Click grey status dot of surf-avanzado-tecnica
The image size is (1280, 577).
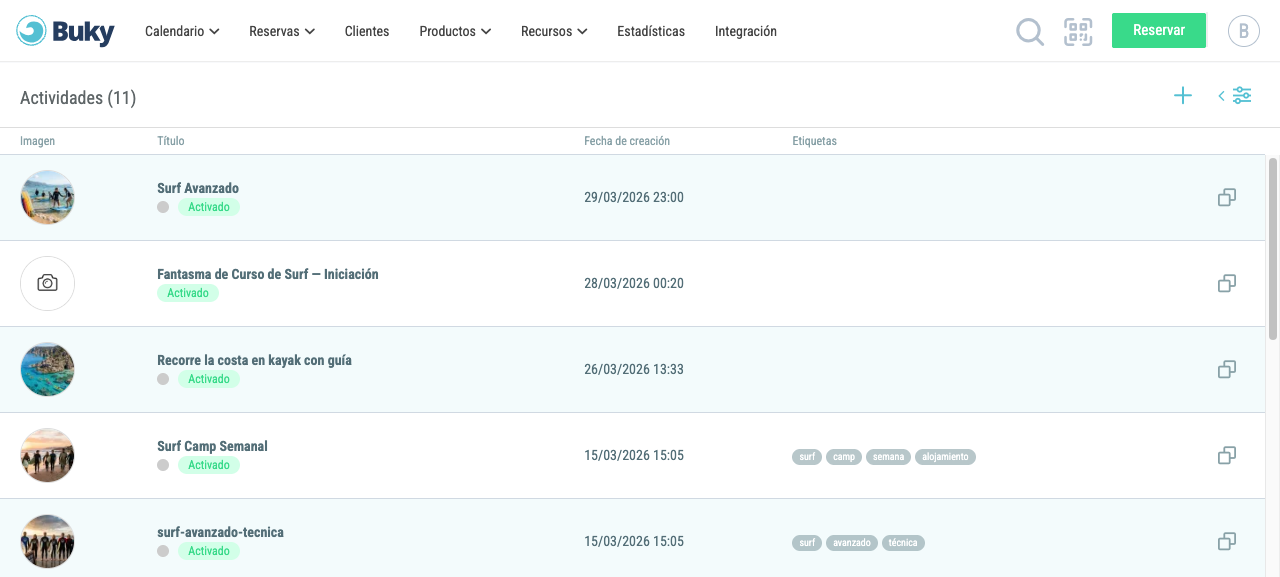[163, 551]
